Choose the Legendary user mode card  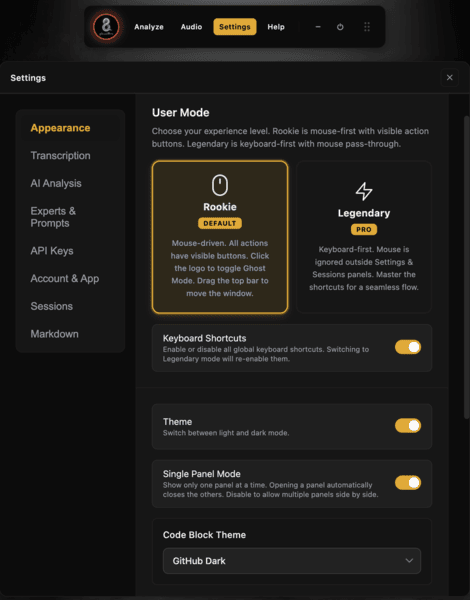pyautogui.click(x=364, y=237)
